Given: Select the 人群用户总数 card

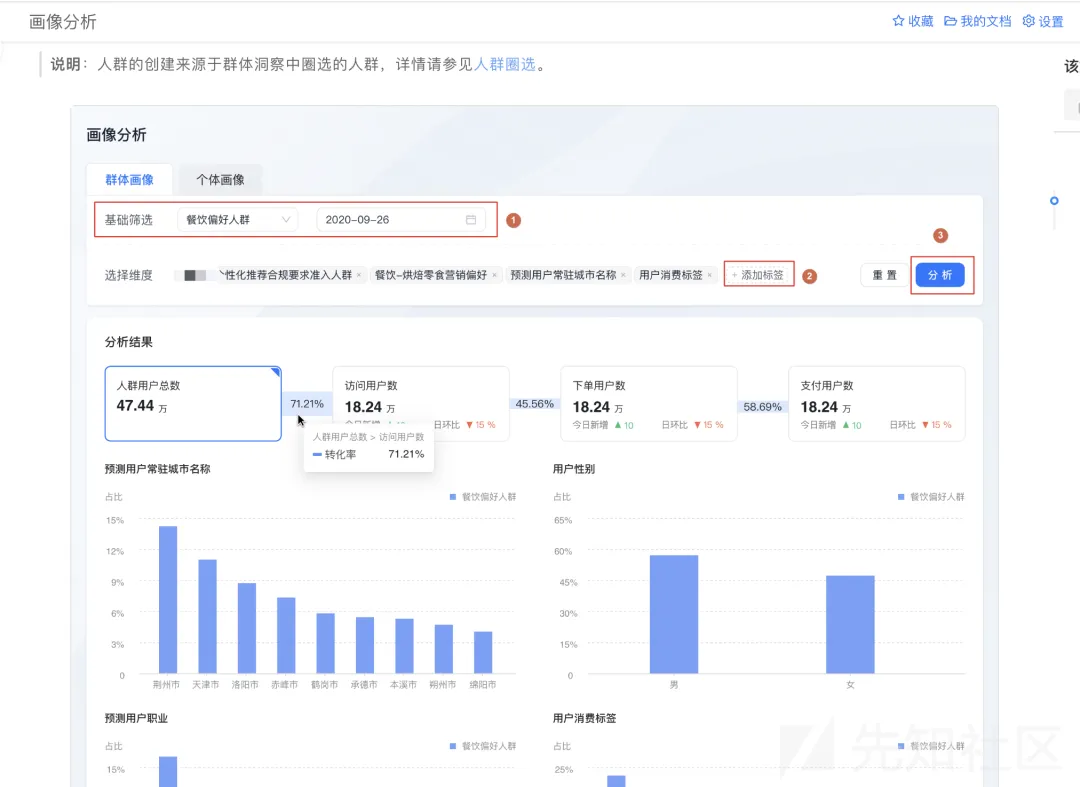Looking at the screenshot, I should 193,403.
